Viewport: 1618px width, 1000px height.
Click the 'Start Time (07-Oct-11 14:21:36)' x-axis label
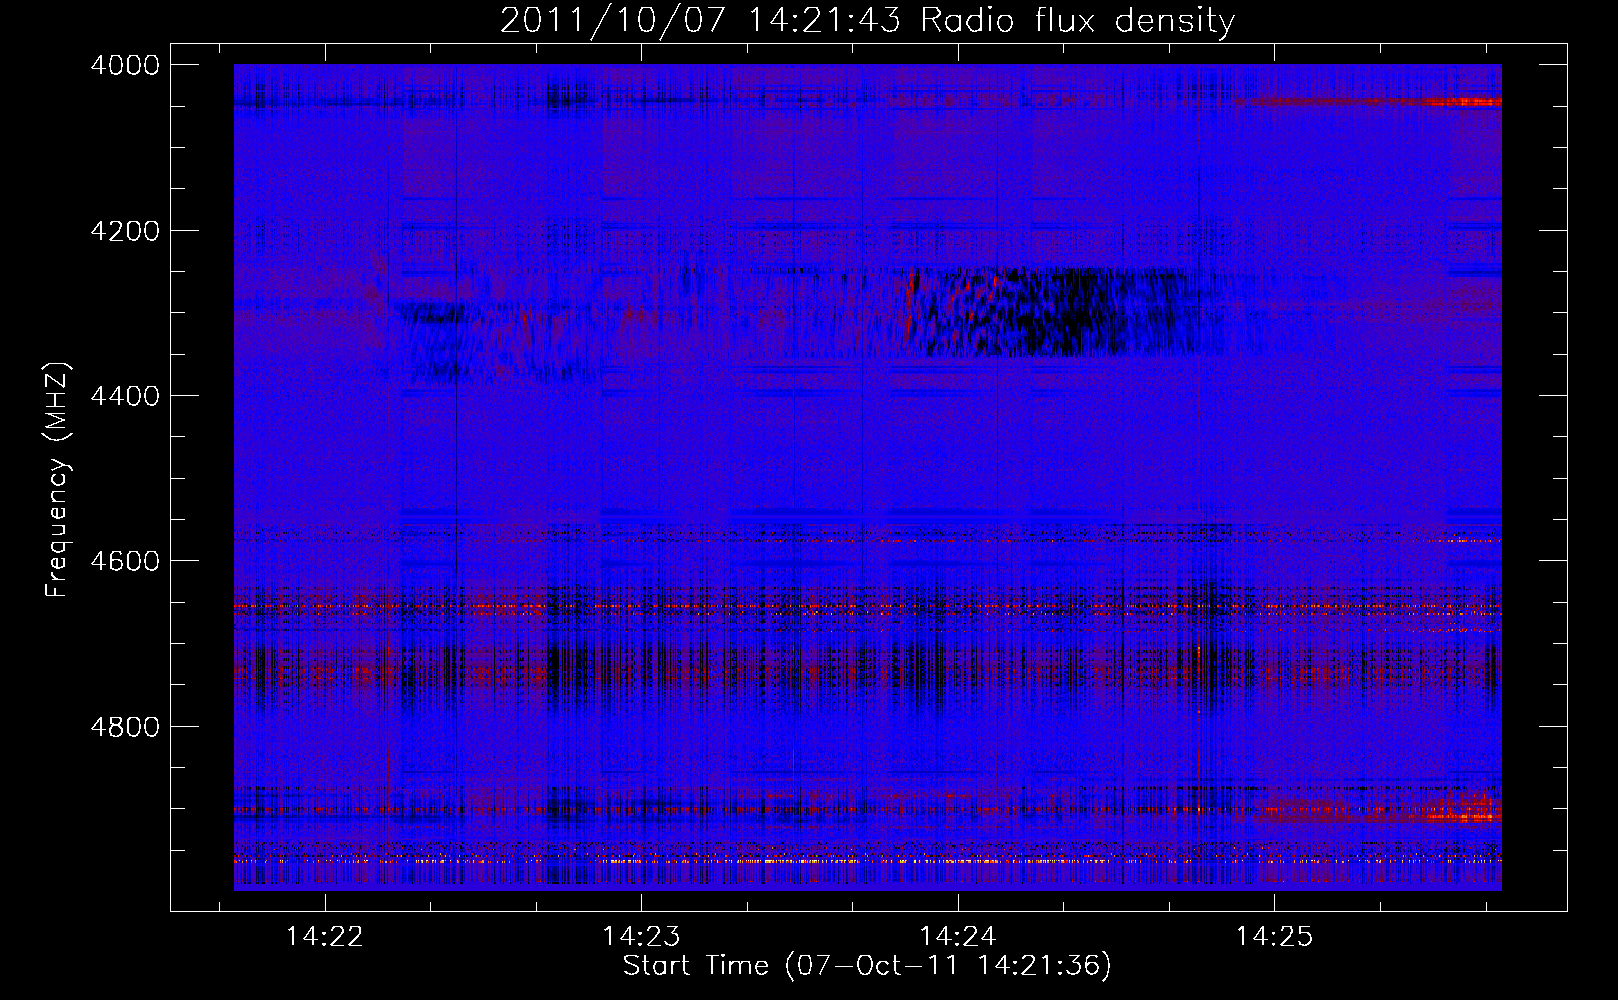867,965
